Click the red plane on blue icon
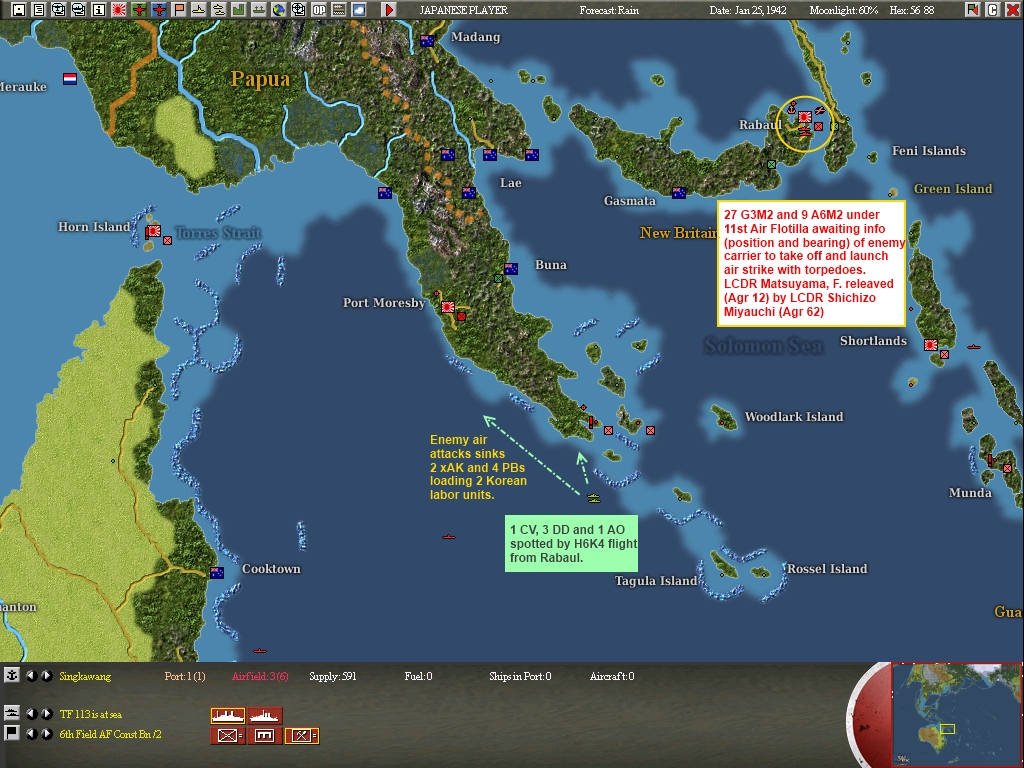The width and height of the screenshot is (1024, 768). [159, 10]
